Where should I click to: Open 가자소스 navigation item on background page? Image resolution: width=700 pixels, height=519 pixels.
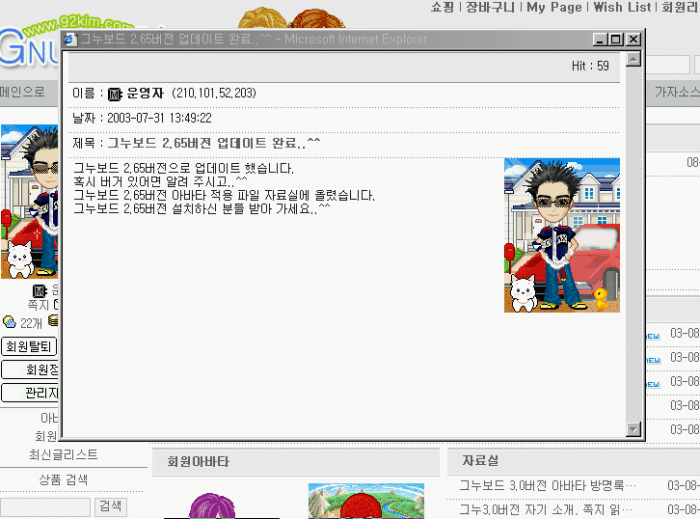pyautogui.click(x=677, y=92)
